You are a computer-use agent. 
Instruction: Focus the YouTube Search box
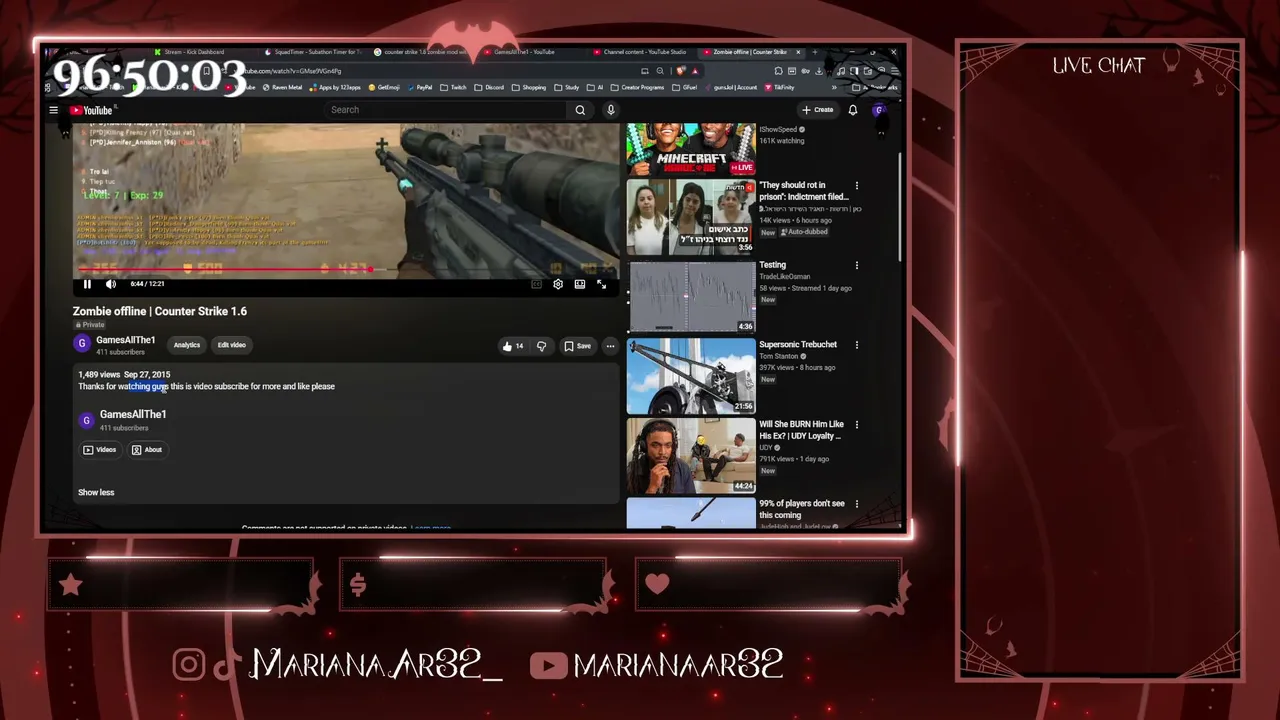pos(446,110)
